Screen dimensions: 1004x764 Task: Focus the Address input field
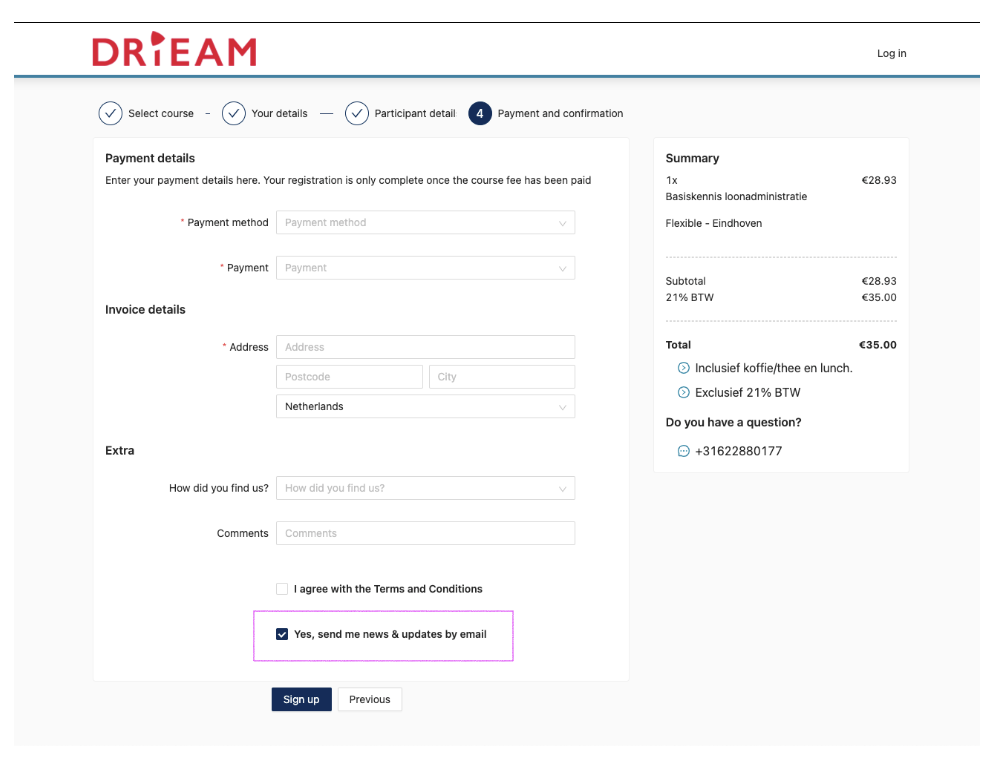pyautogui.click(x=425, y=347)
